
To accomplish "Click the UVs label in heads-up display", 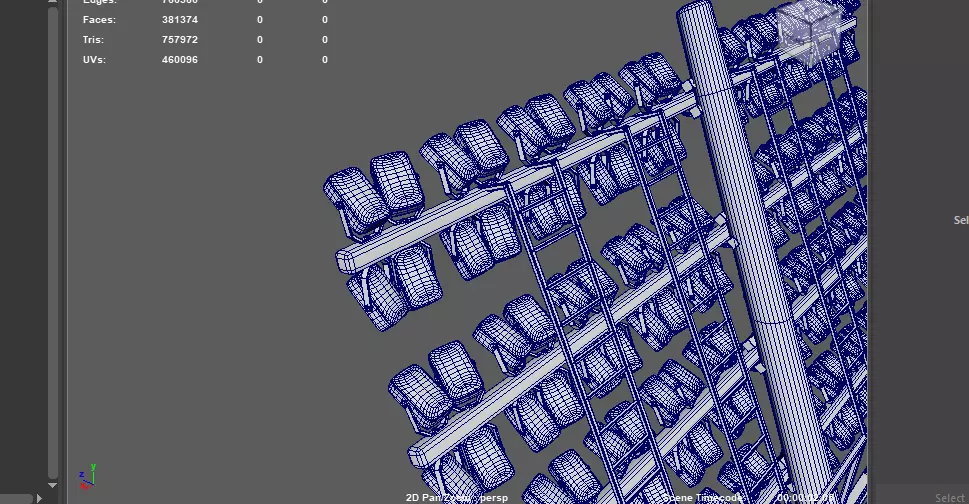I will click(x=94, y=60).
